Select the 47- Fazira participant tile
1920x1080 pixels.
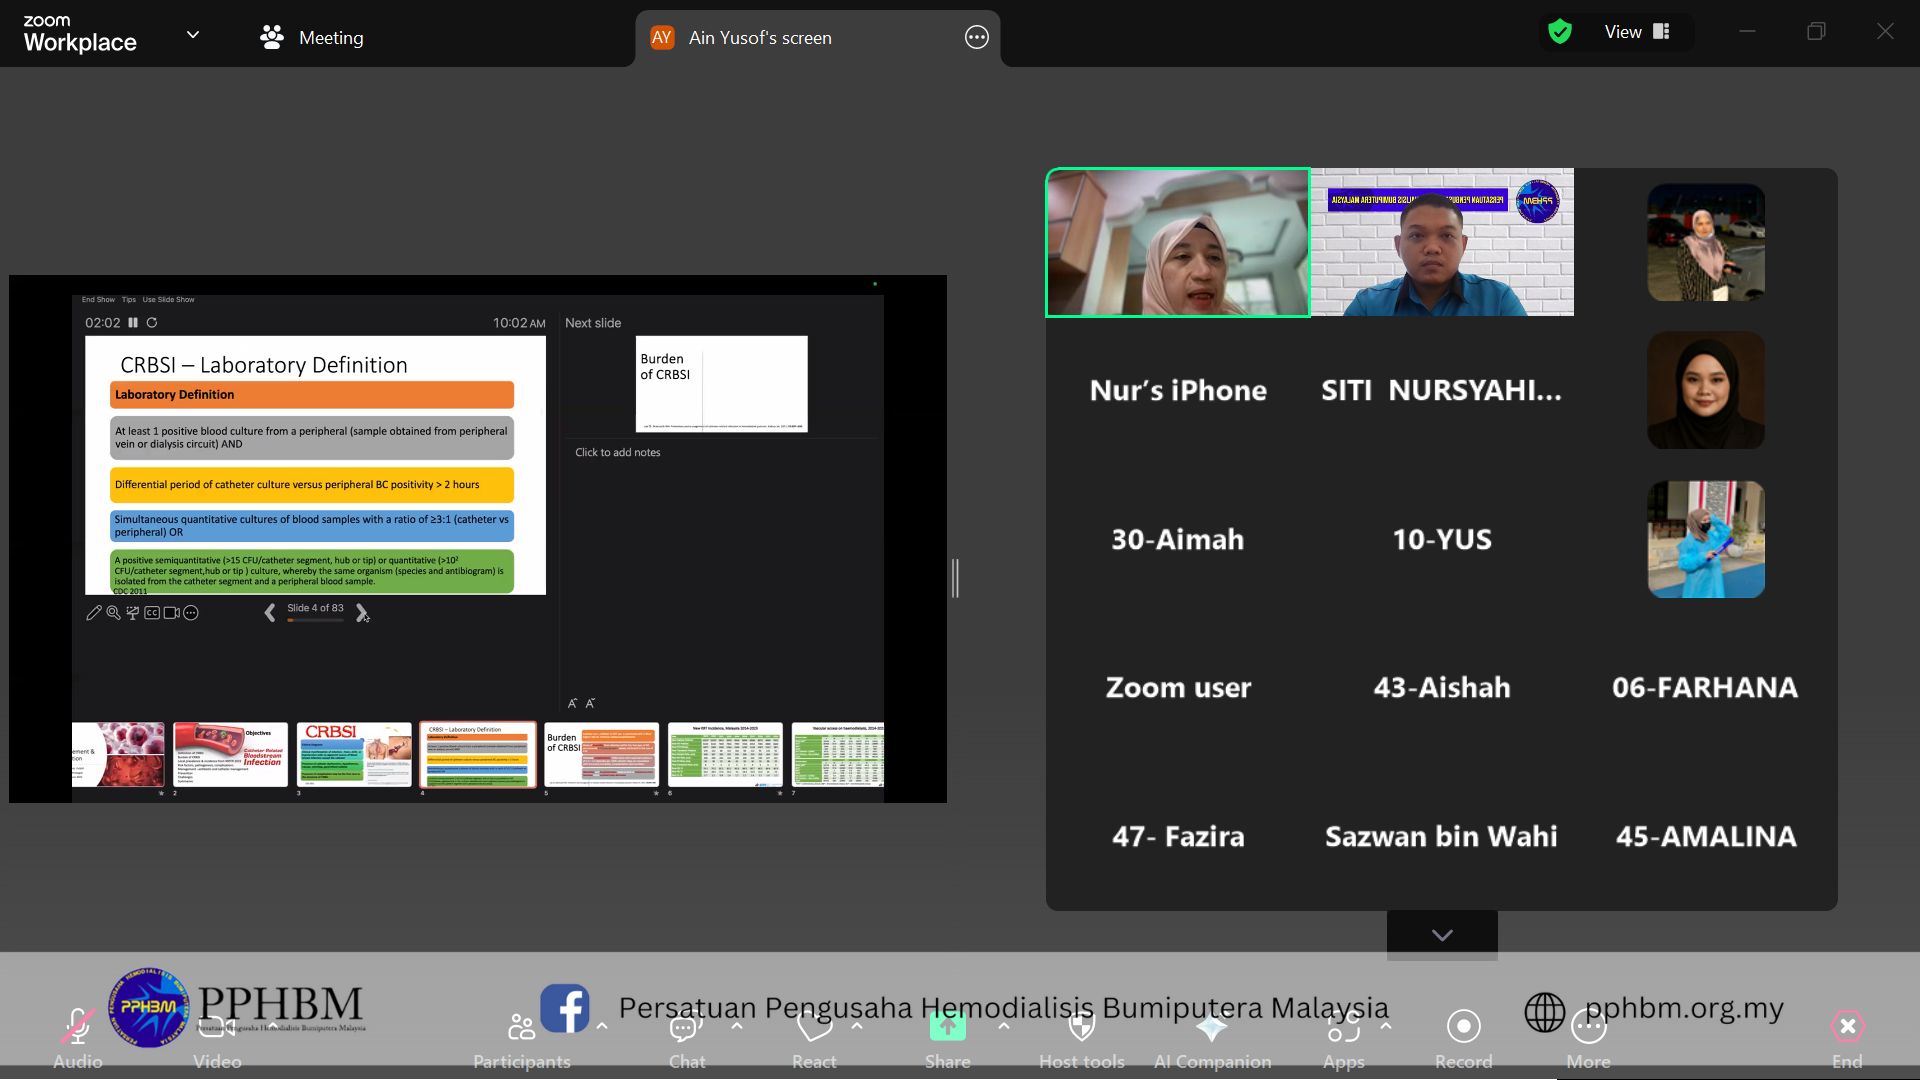tap(1178, 836)
